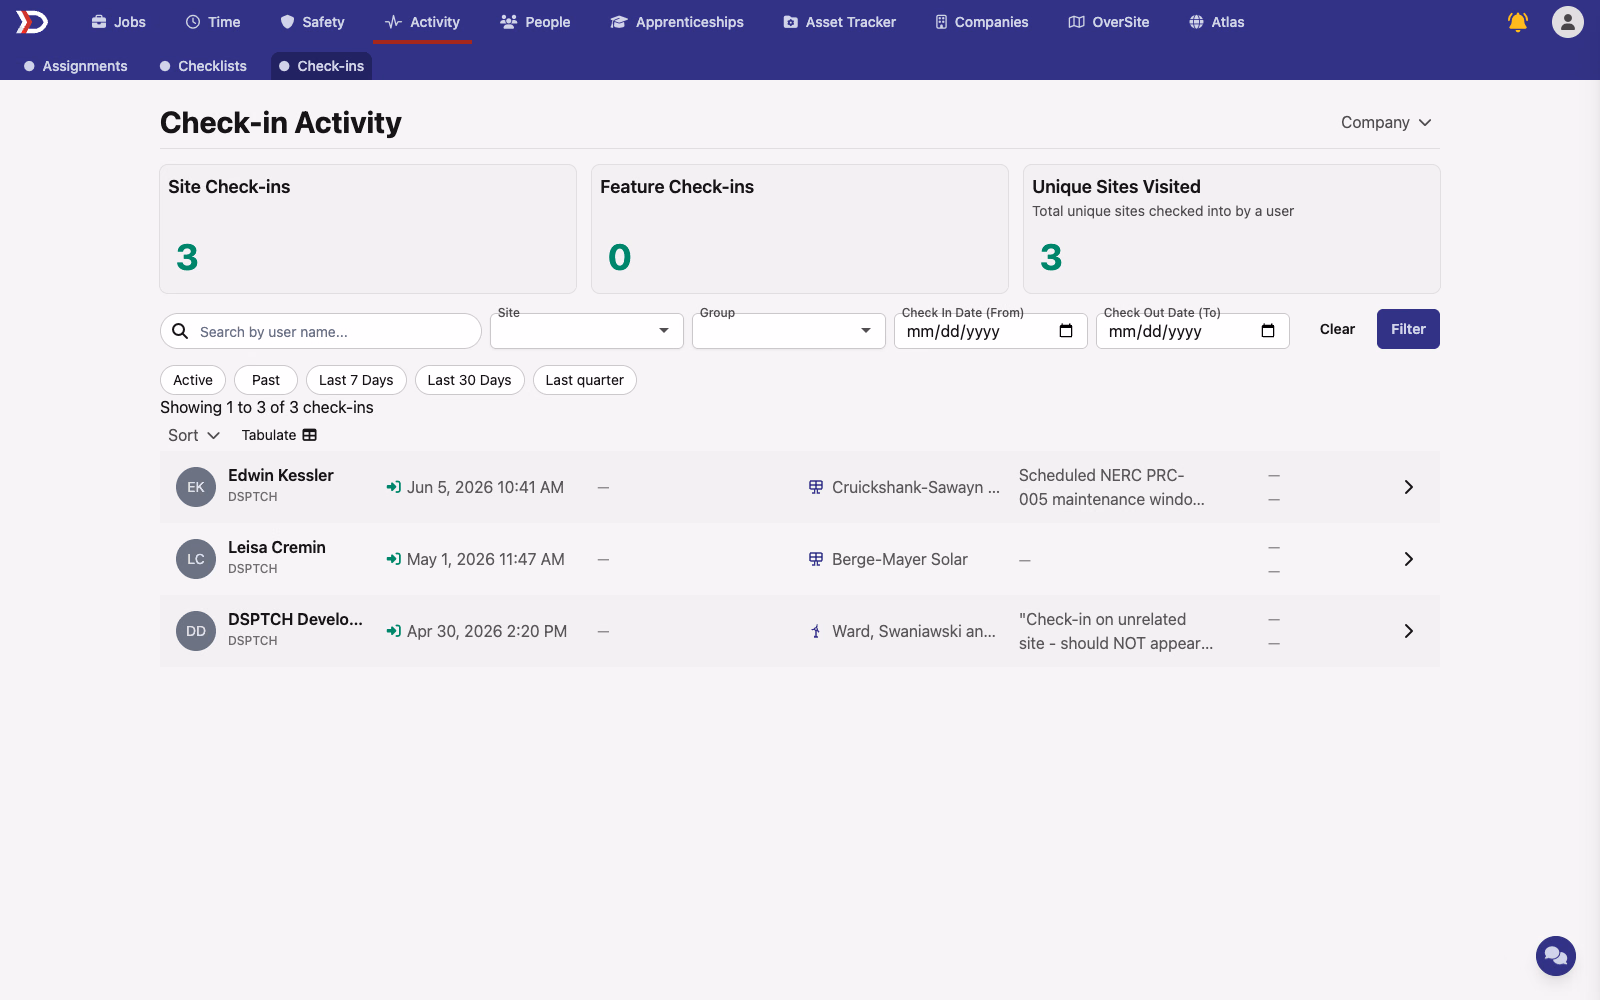Click solar site icon for Berge-Mayer Solar
The image size is (1600, 1000).
[816, 559]
